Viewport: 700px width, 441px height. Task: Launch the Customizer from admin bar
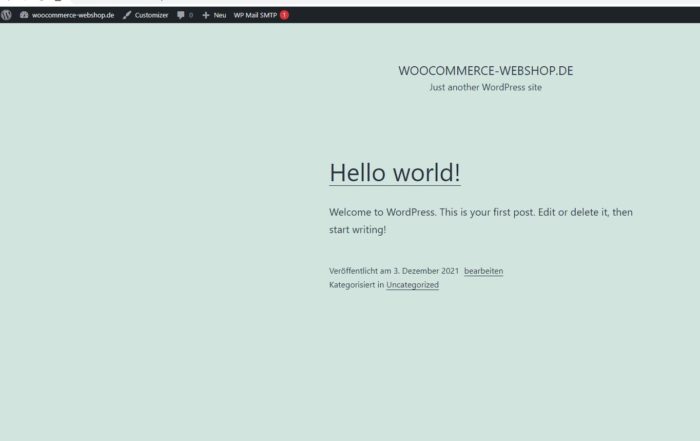pyautogui.click(x=146, y=15)
